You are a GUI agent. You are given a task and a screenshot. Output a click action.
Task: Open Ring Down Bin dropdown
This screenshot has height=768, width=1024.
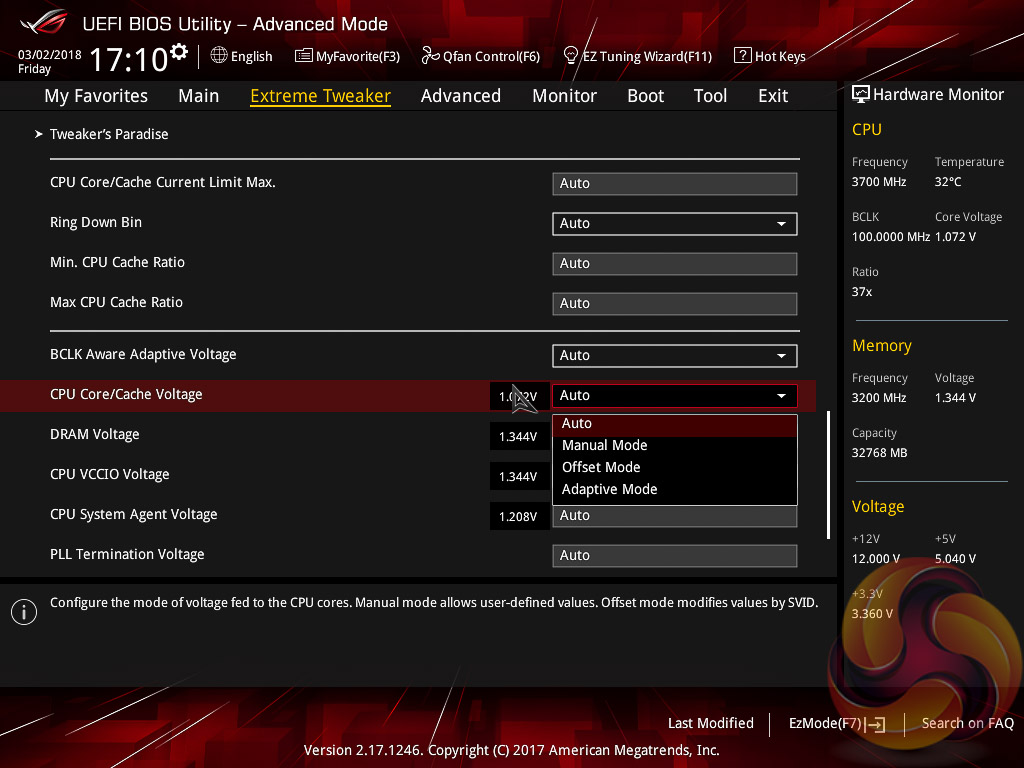pyautogui.click(x=675, y=224)
